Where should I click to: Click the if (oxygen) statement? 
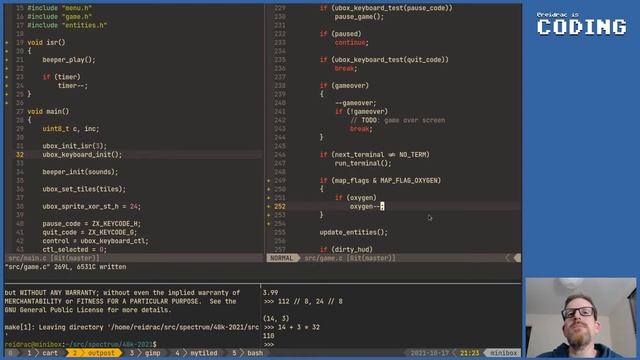[356, 198]
